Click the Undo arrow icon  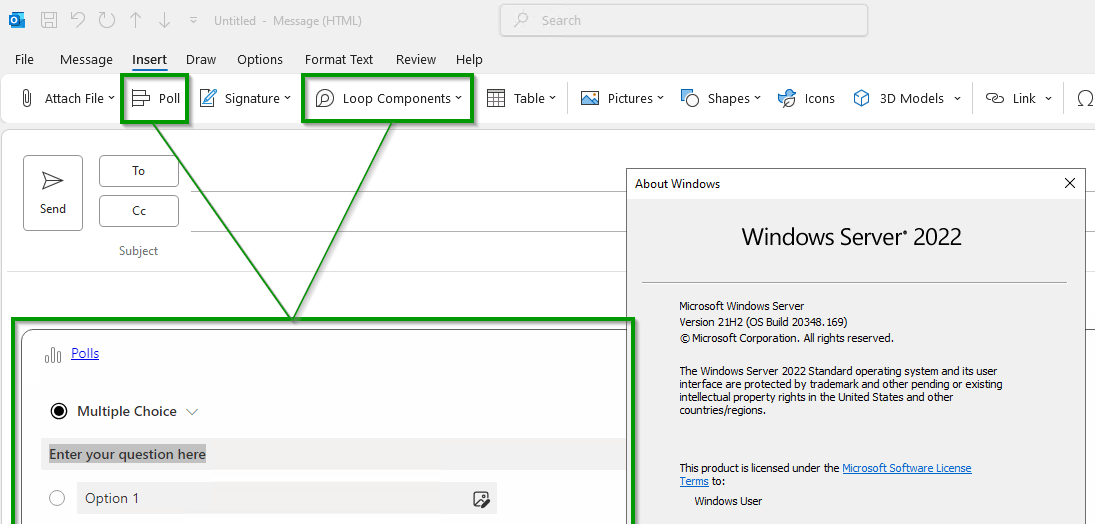[x=78, y=20]
